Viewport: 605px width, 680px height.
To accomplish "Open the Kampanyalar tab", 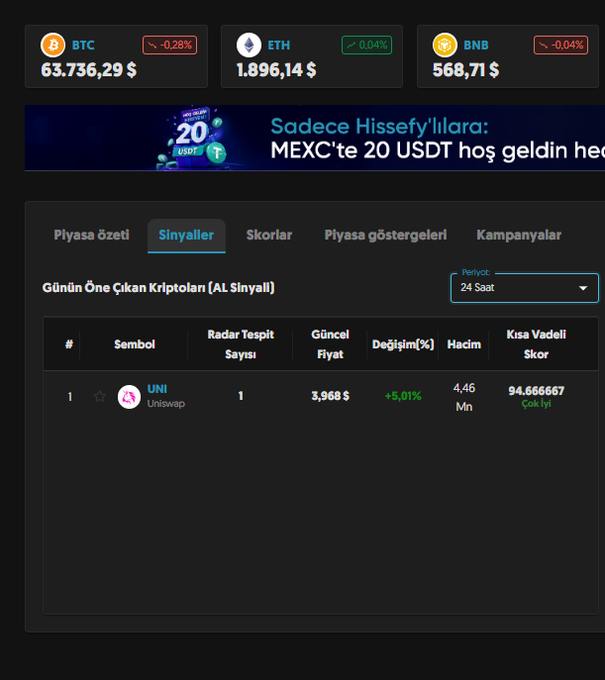I will [519, 235].
